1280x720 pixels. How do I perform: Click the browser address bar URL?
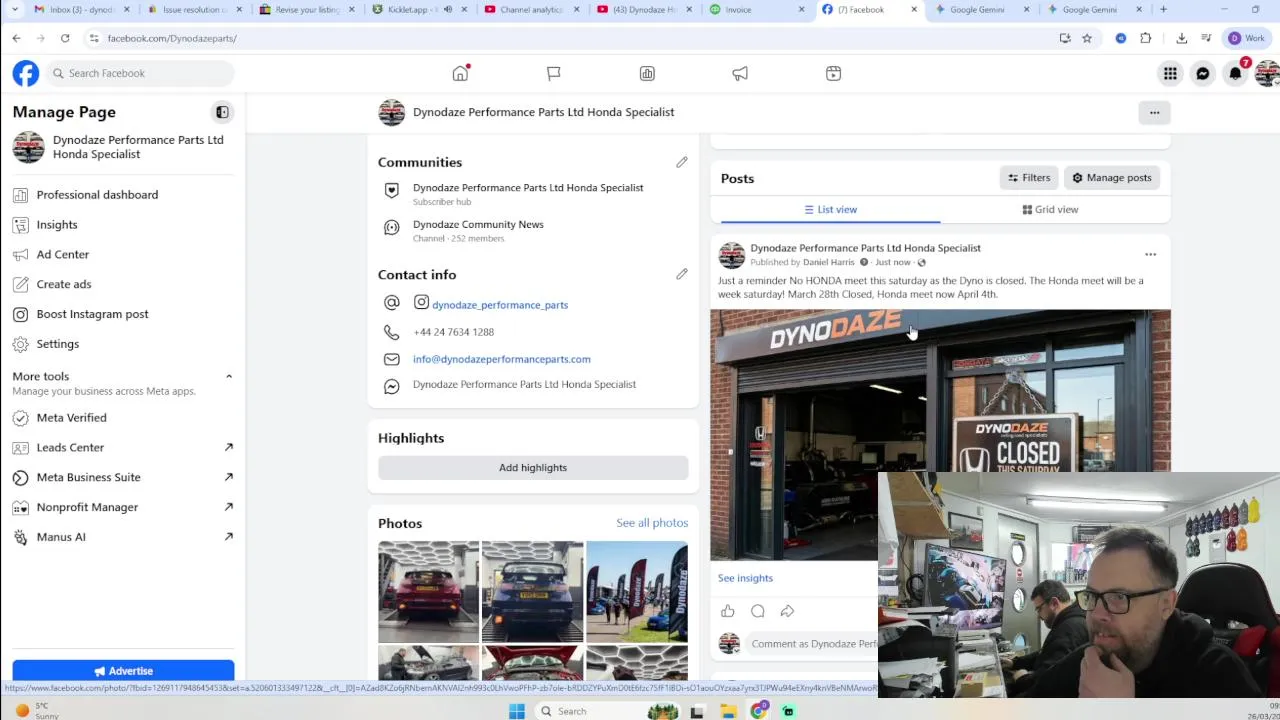tap(171, 38)
